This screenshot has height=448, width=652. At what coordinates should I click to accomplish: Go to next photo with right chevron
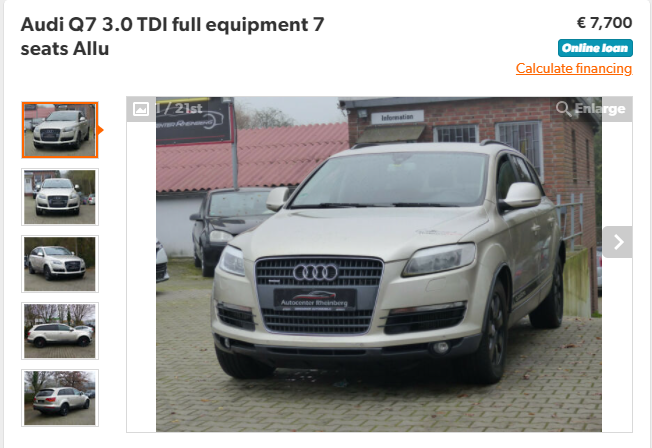pyautogui.click(x=618, y=242)
